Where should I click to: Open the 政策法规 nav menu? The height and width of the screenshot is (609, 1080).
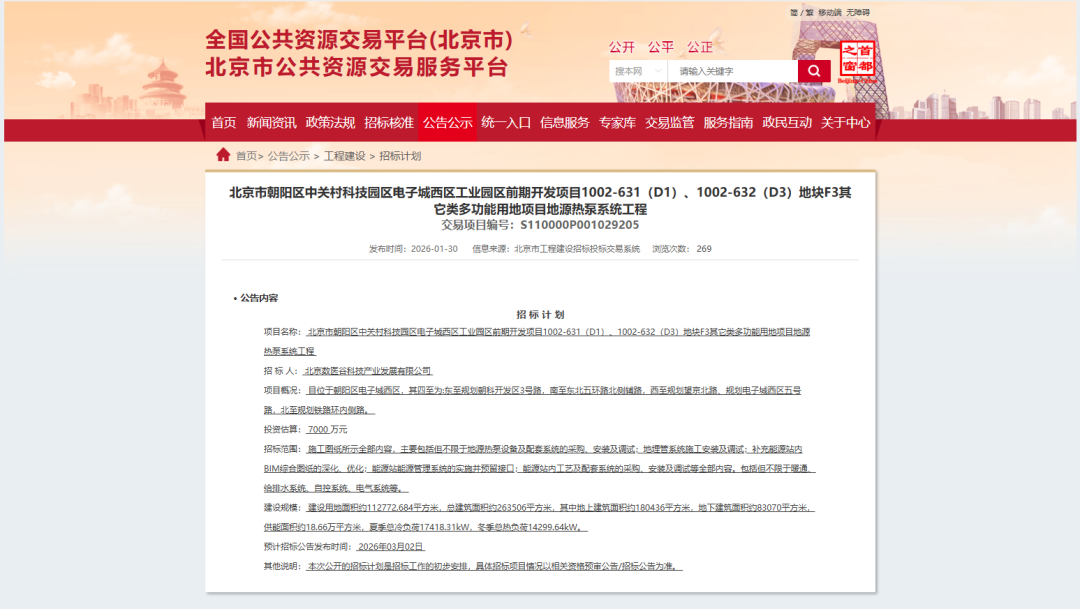point(330,123)
